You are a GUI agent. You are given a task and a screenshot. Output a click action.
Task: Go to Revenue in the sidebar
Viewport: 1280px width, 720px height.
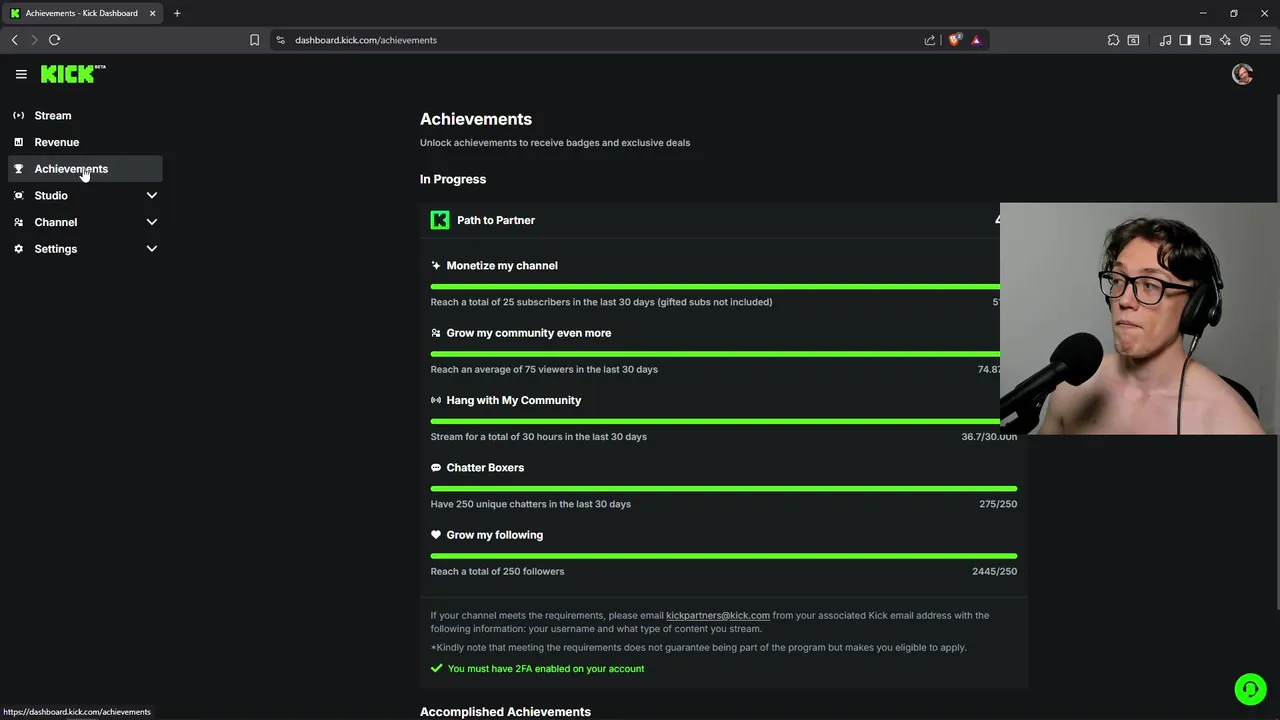[x=56, y=142]
